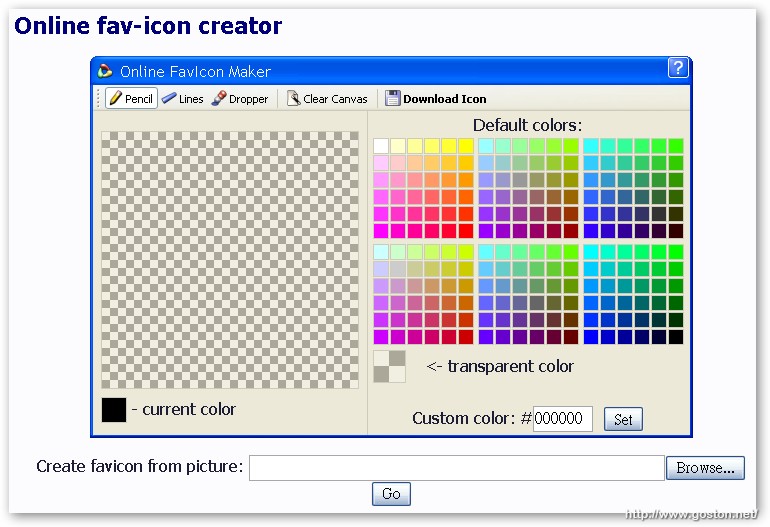Pick the black swatch in default colors
Screen dimensions: 770x527
click(x=676, y=337)
